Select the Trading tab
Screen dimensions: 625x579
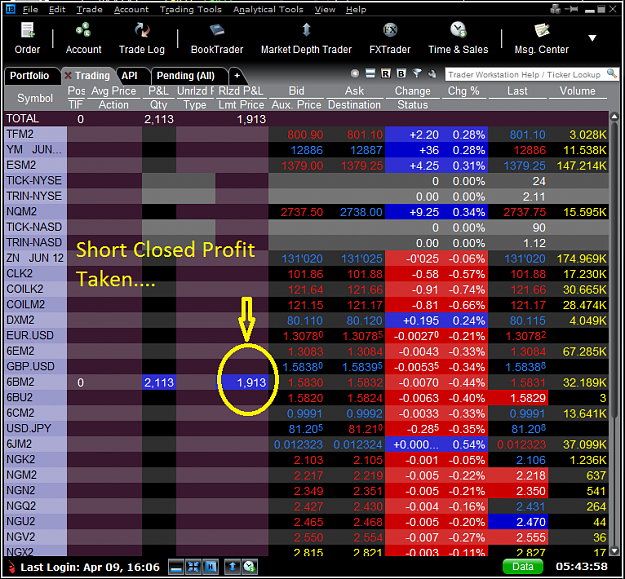(x=92, y=75)
